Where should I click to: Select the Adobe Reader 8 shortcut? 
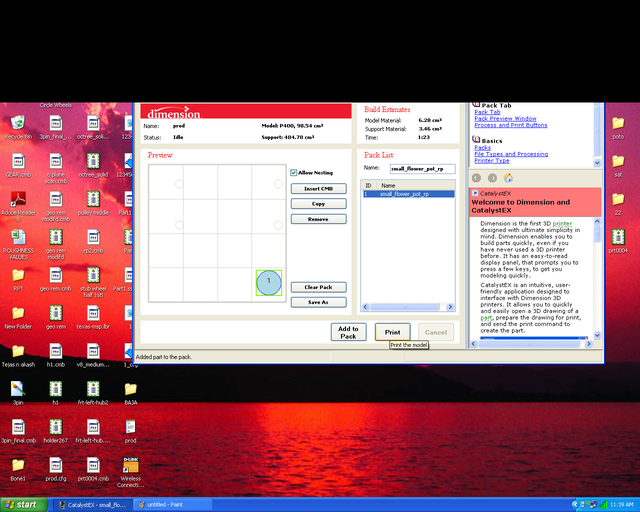(x=18, y=207)
